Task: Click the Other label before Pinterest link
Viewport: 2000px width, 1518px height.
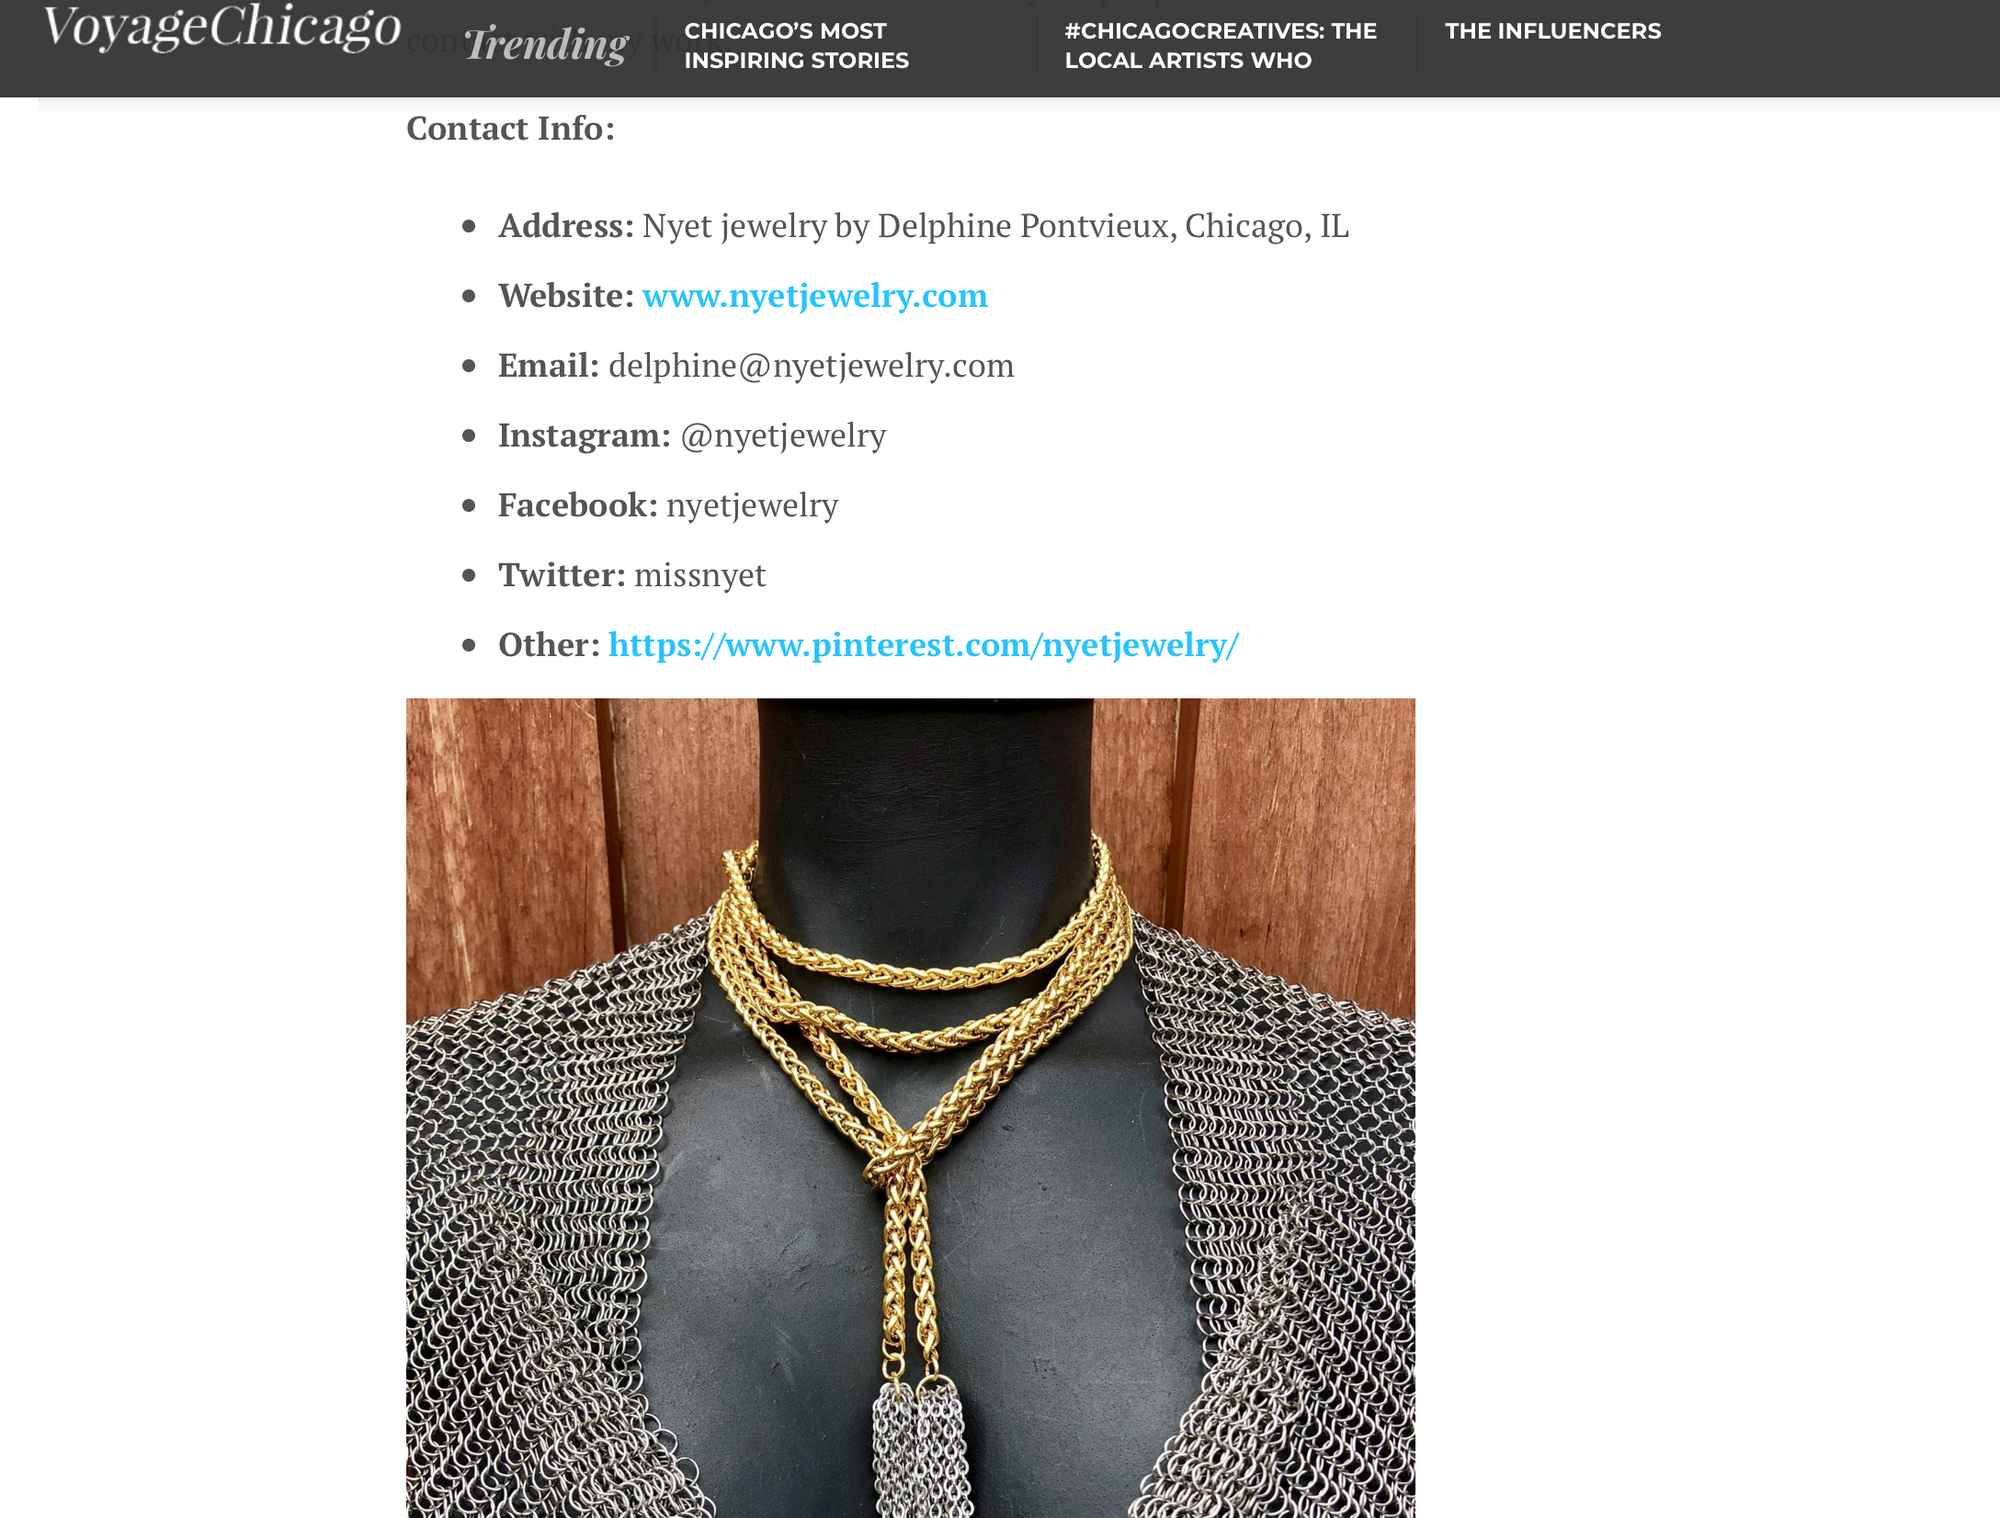Action: (549, 645)
